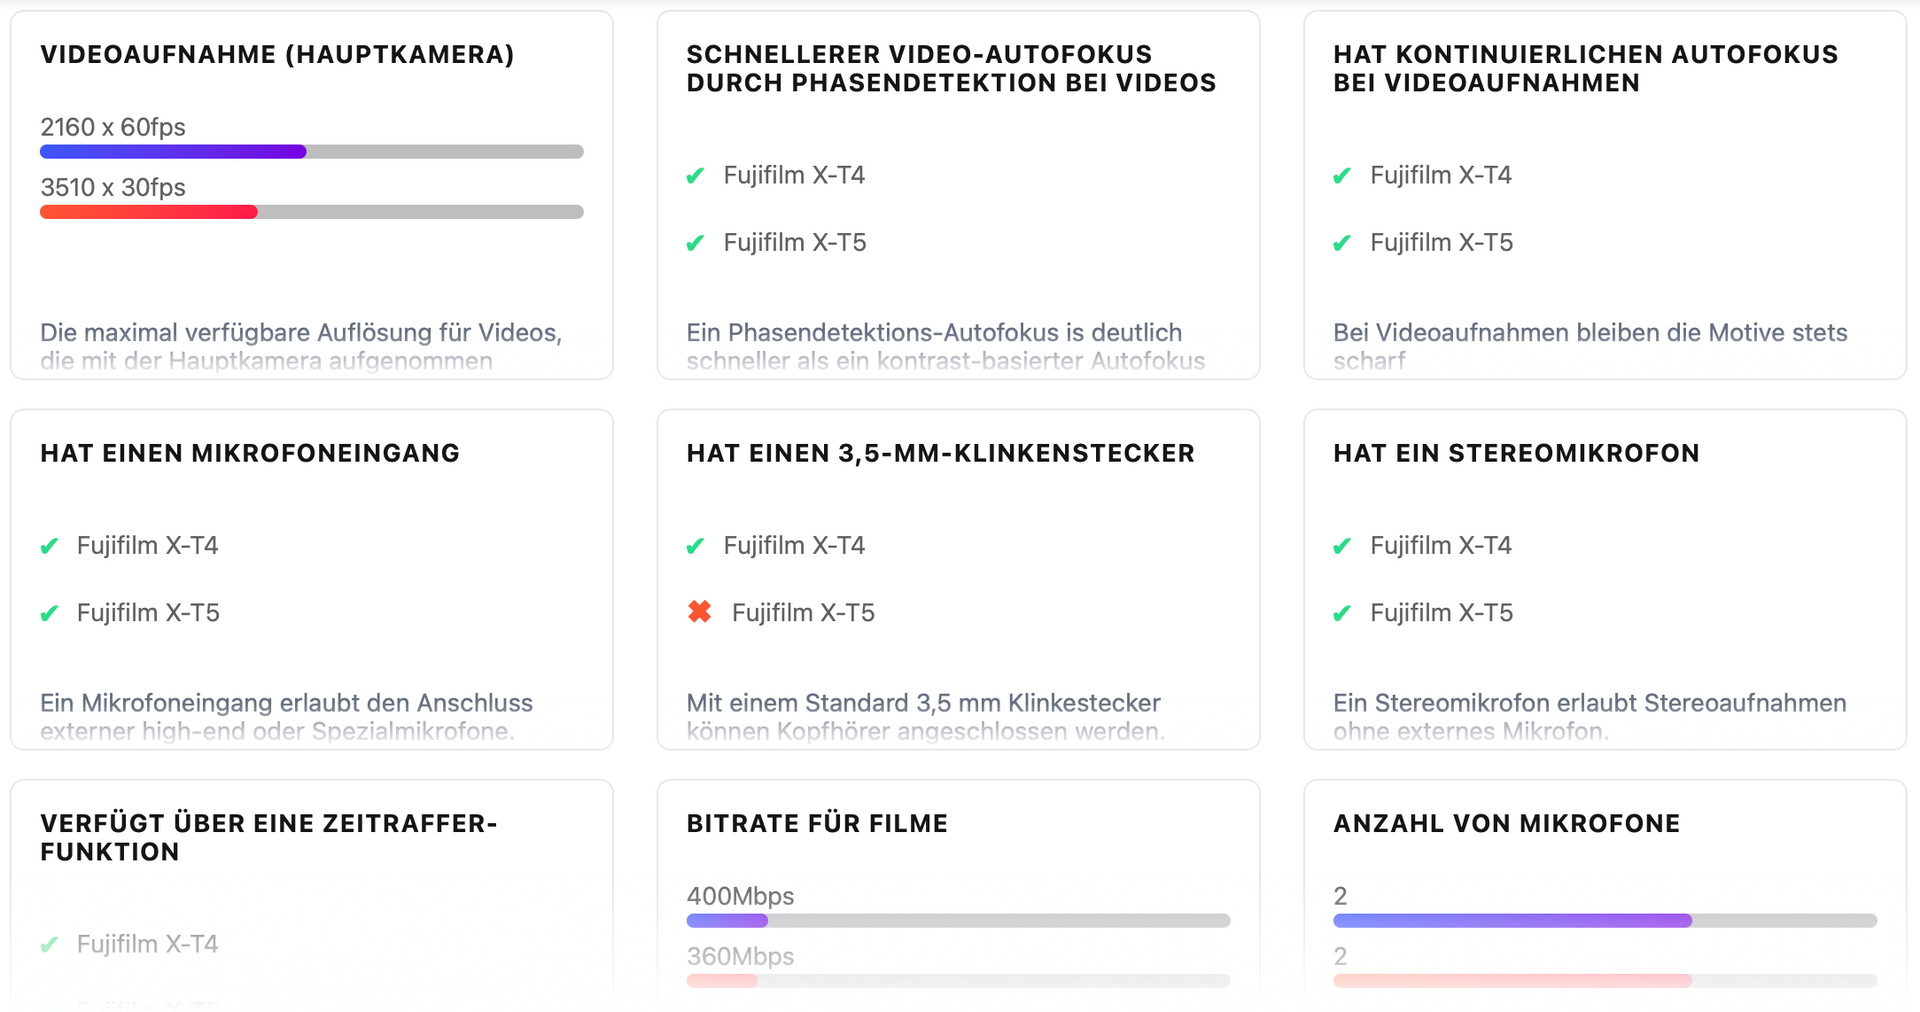1920x1012 pixels.
Task: Click the 400Mbps bitrate bar
Action: click(x=727, y=921)
